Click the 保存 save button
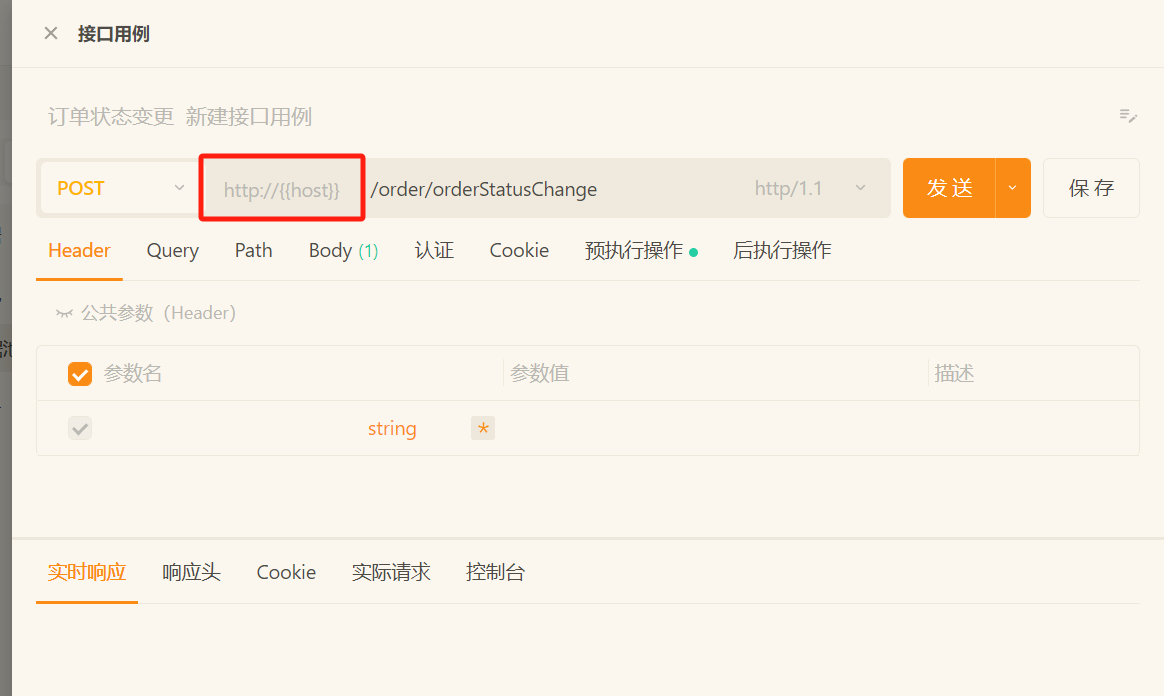Screen dimensions: 1164x696 (1091, 188)
